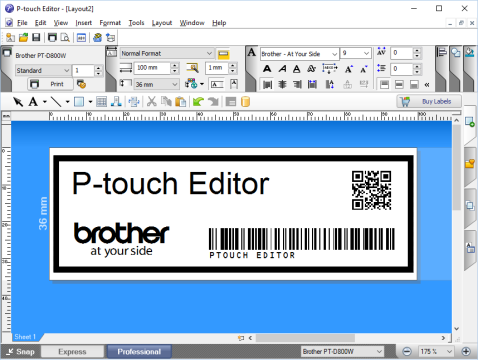Open the Normal Format dropdown
This screenshot has height=360, width=478.
click(x=167, y=53)
